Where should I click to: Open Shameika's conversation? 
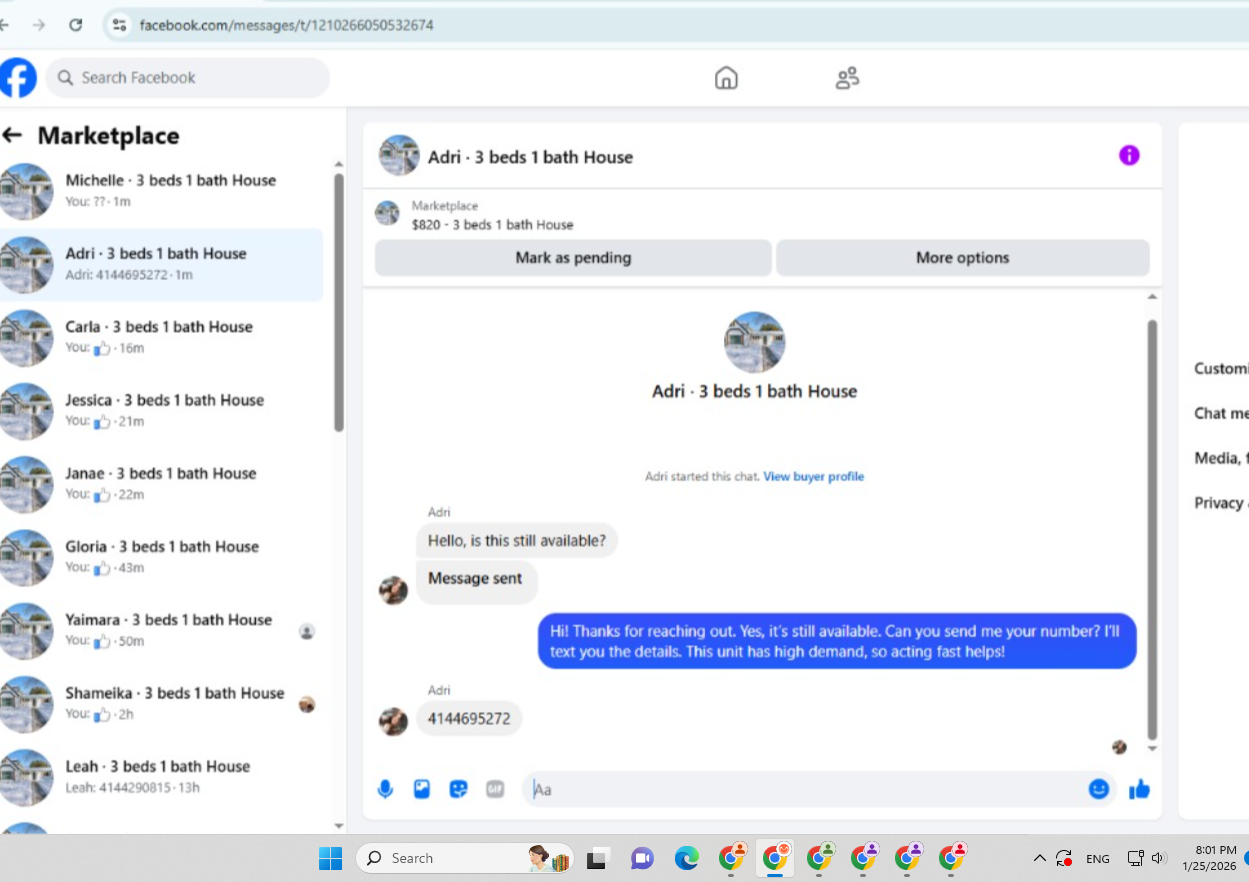point(161,704)
